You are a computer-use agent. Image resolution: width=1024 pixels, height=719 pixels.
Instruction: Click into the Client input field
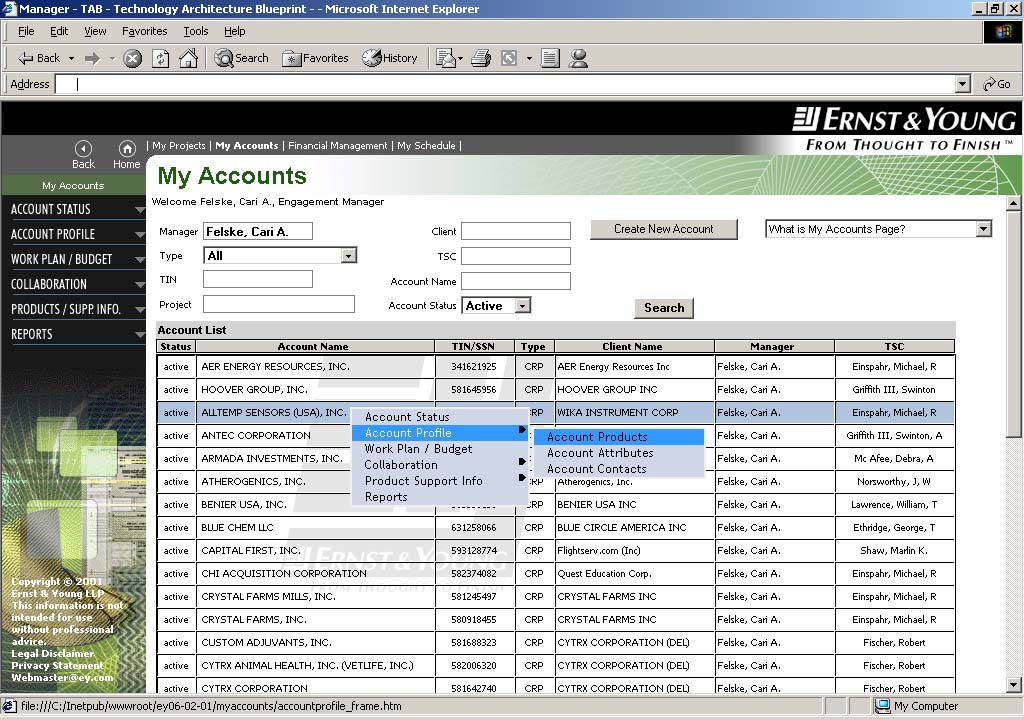(516, 231)
